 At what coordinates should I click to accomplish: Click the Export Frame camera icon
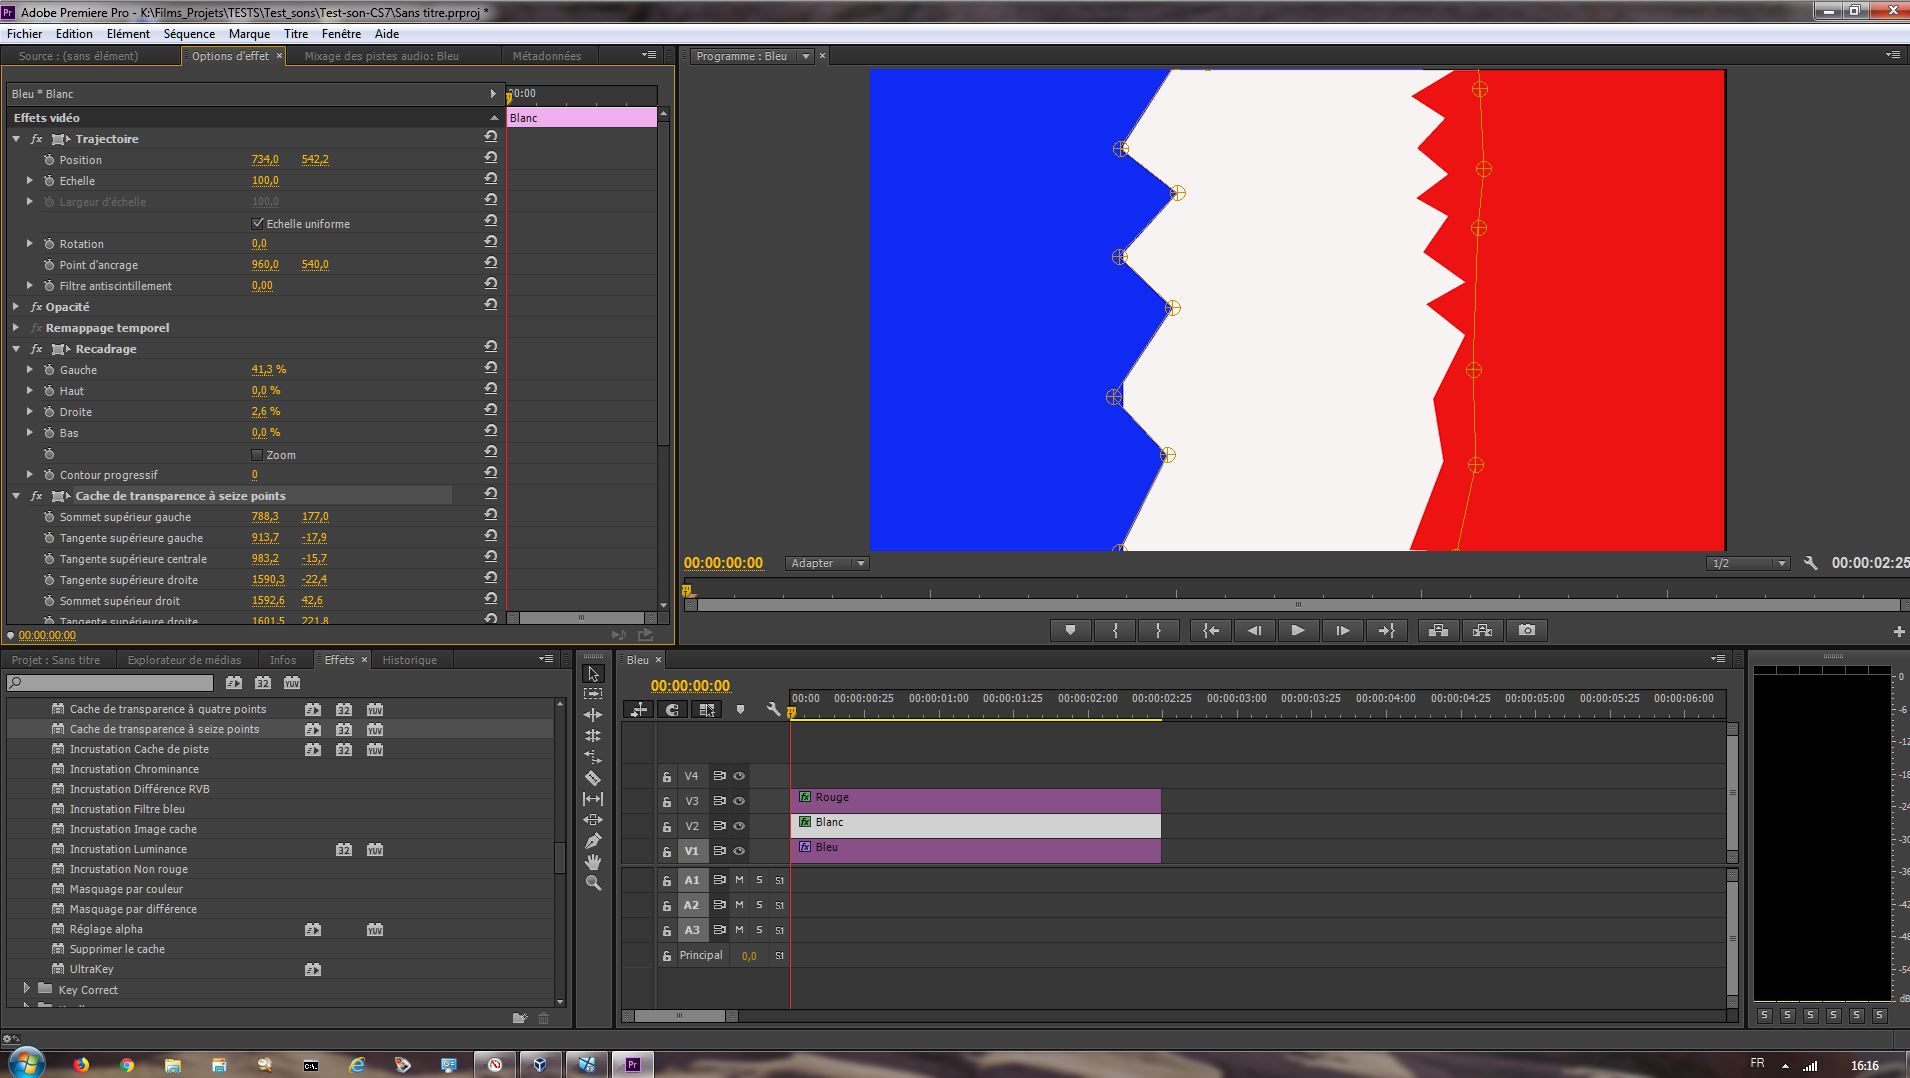pos(1526,631)
